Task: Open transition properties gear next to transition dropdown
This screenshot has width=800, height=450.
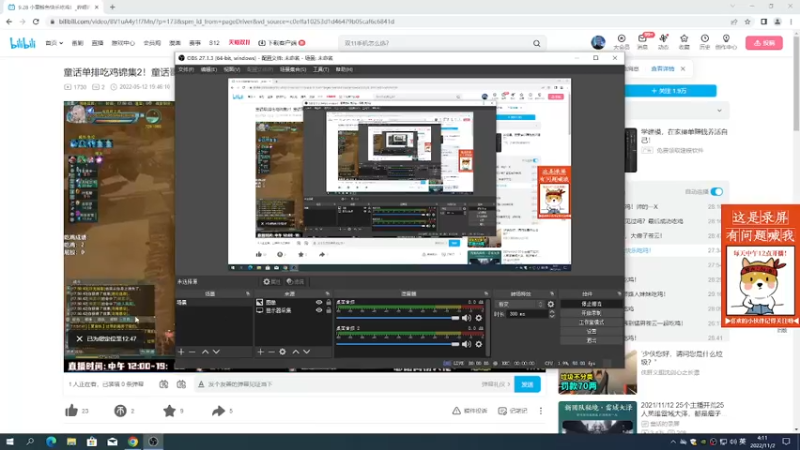Action: pos(551,304)
